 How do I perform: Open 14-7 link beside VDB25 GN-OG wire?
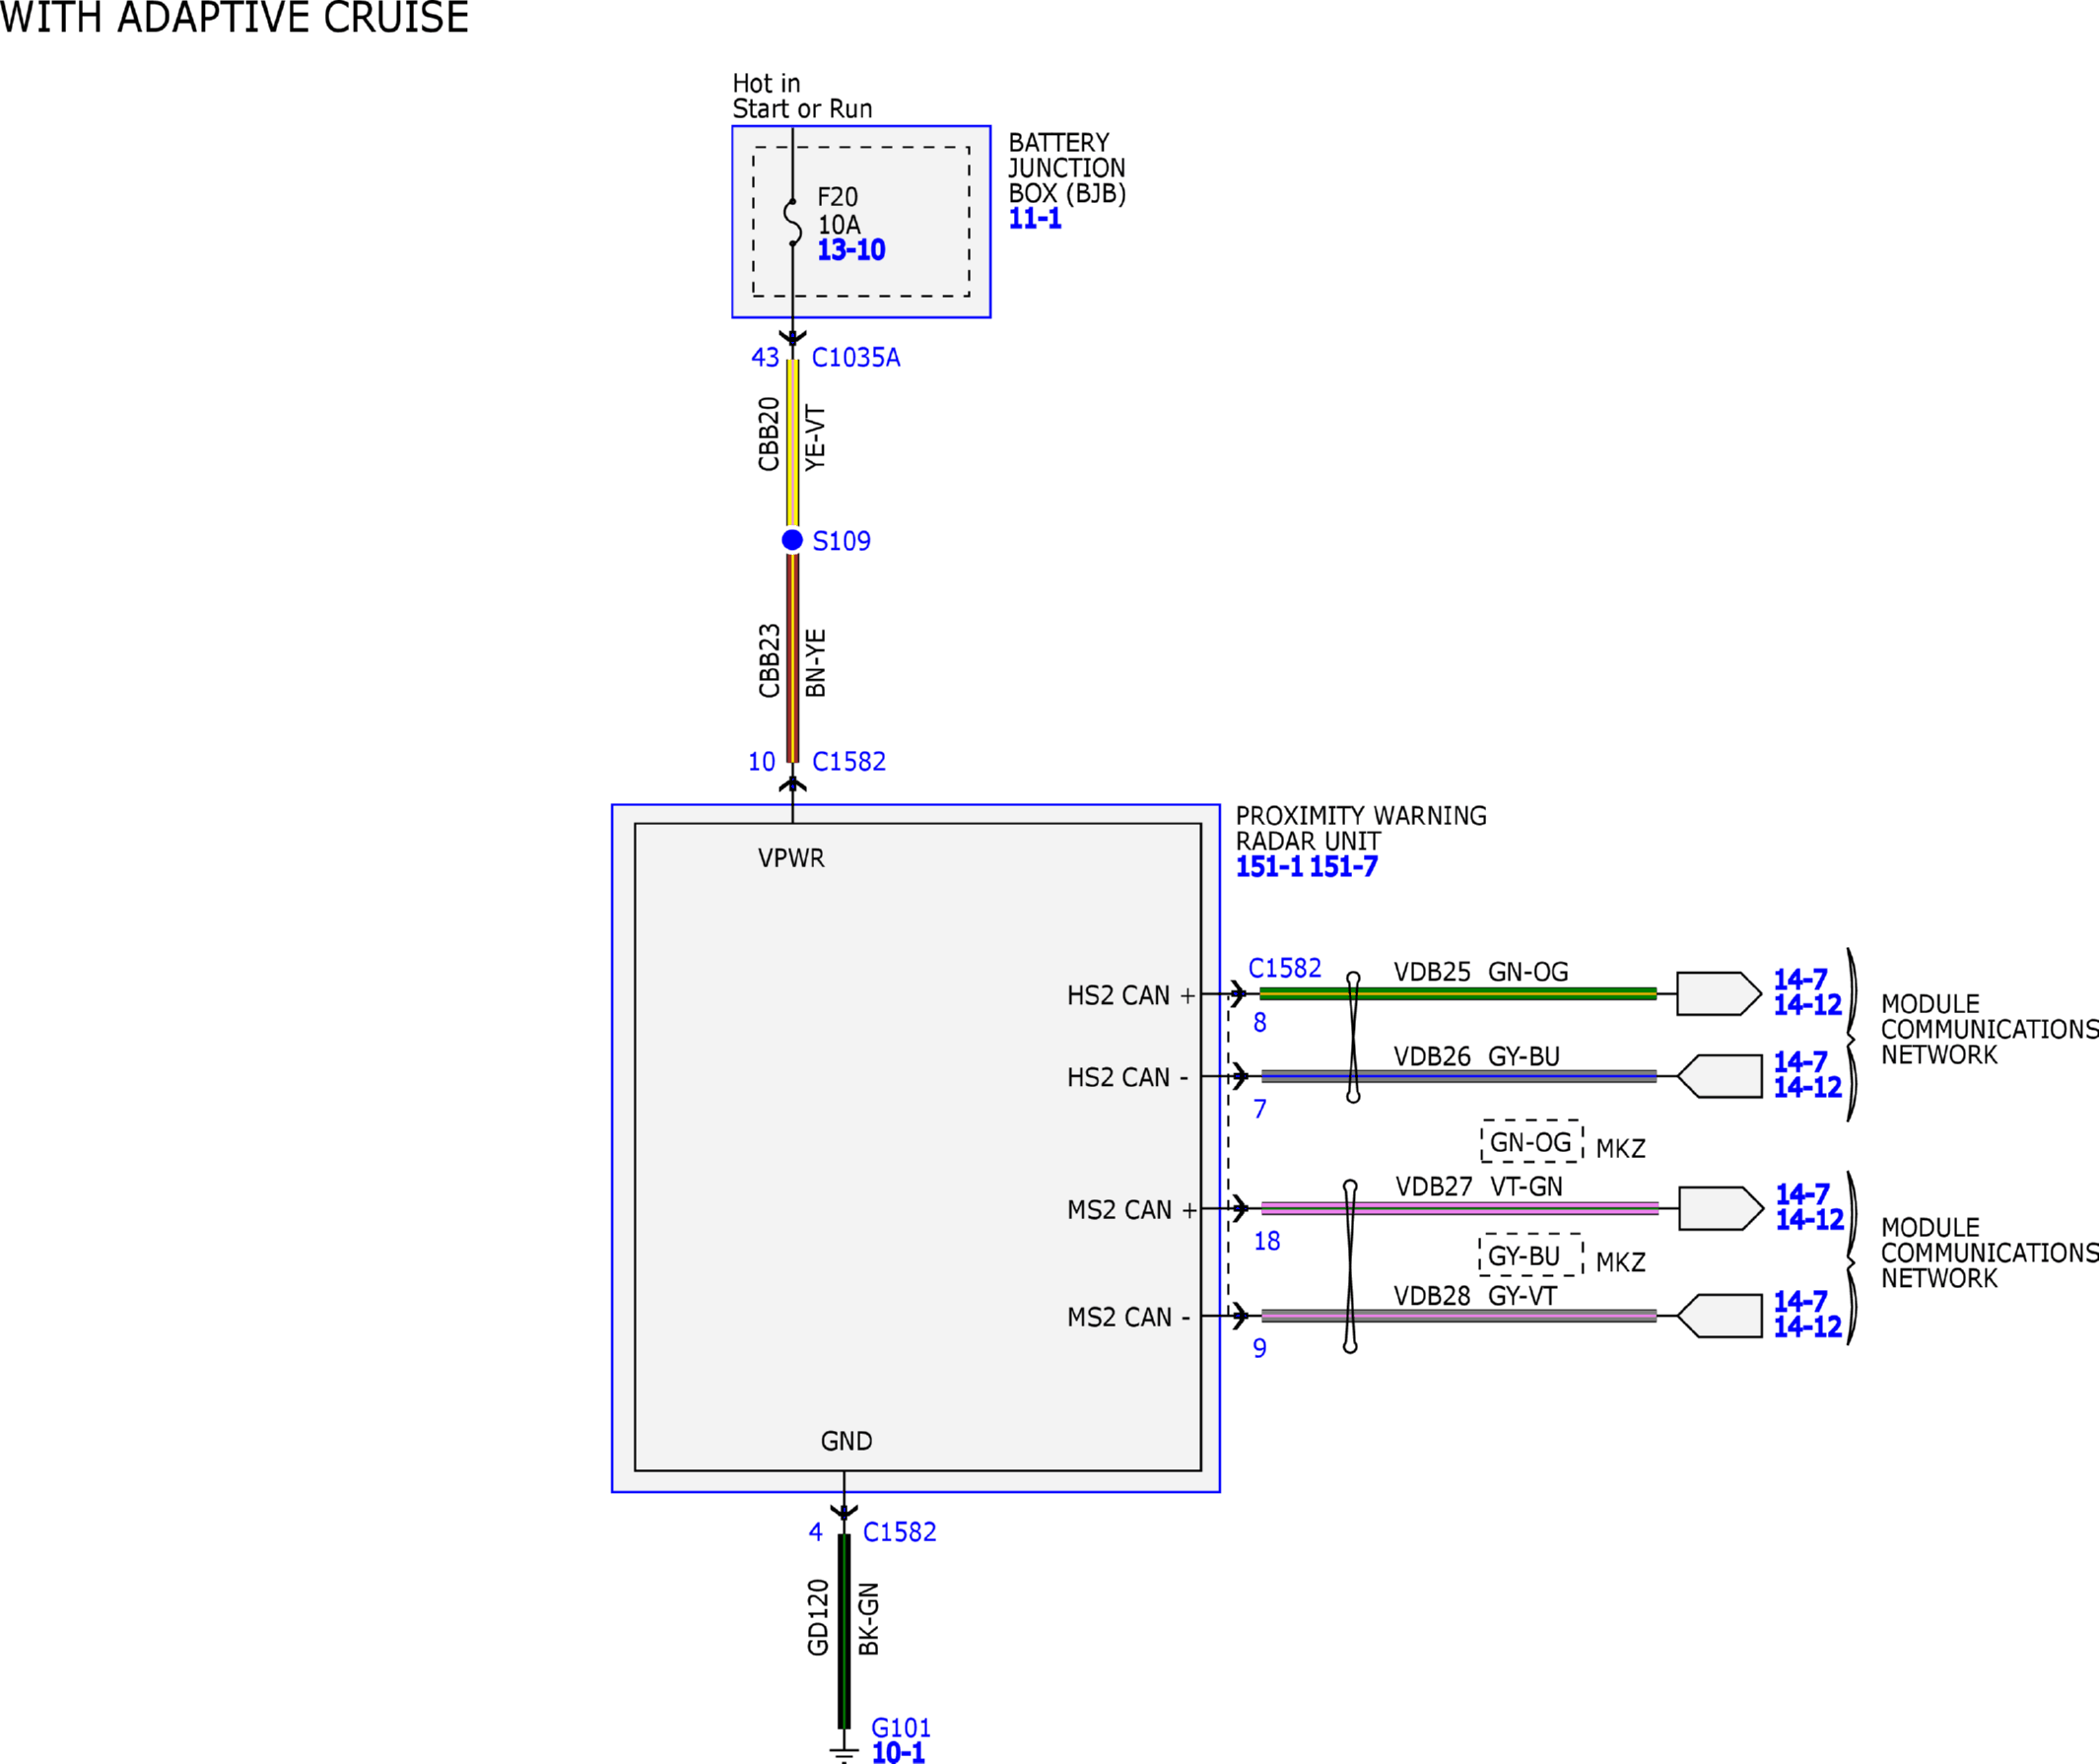pyautogui.click(x=1800, y=980)
